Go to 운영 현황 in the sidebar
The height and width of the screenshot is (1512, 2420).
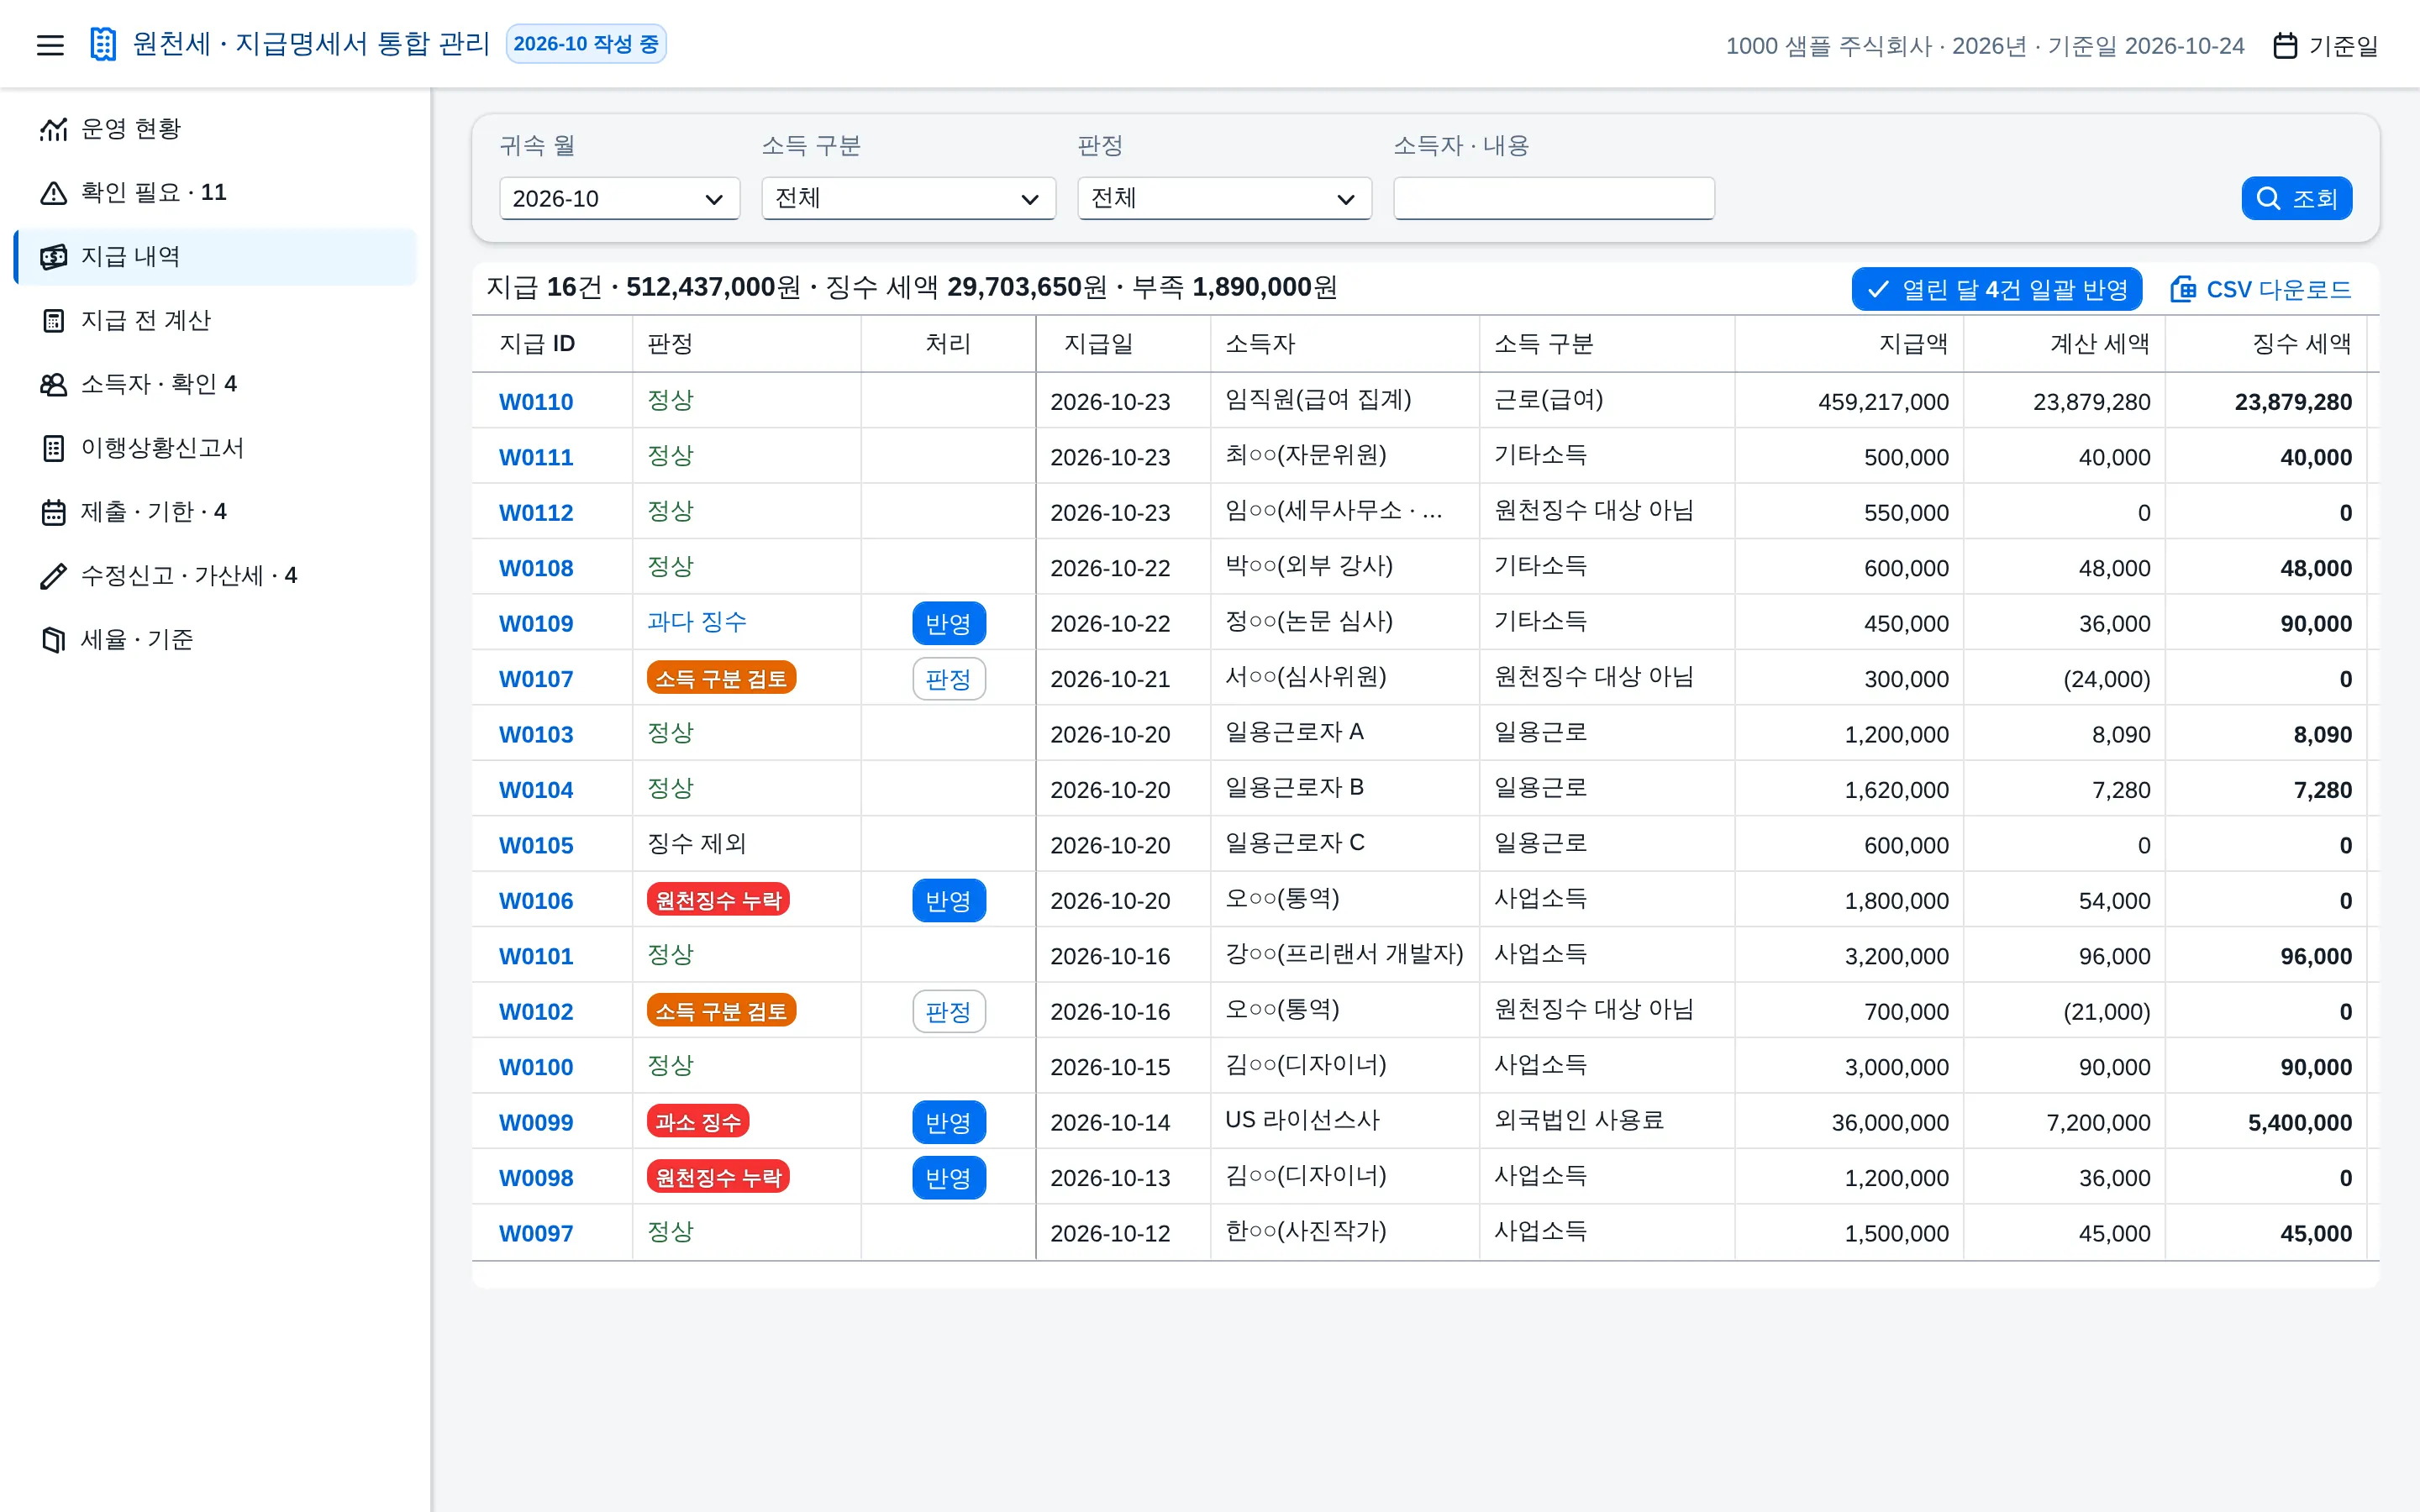point(215,129)
